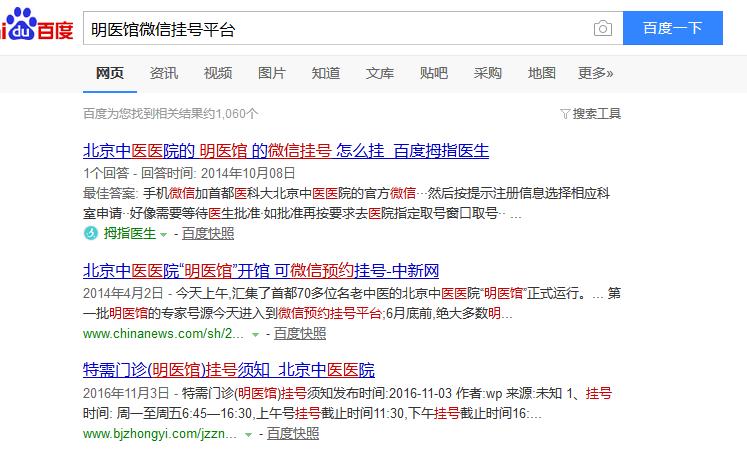Viewport: 747px width, 456px height.
Task: Go to the 文库 tab
Action: pos(380,73)
